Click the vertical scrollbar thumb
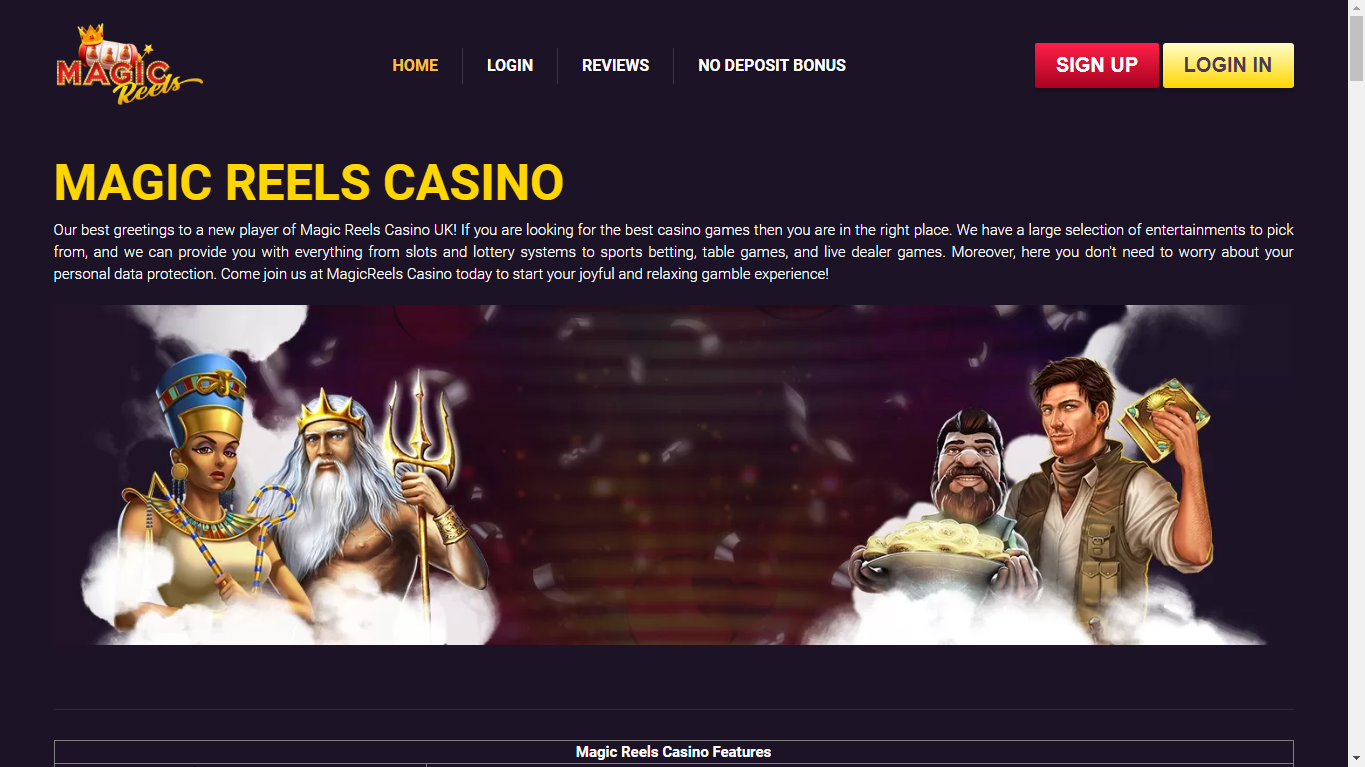Image resolution: width=1365 pixels, height=767 pixels. (1356, 47)
